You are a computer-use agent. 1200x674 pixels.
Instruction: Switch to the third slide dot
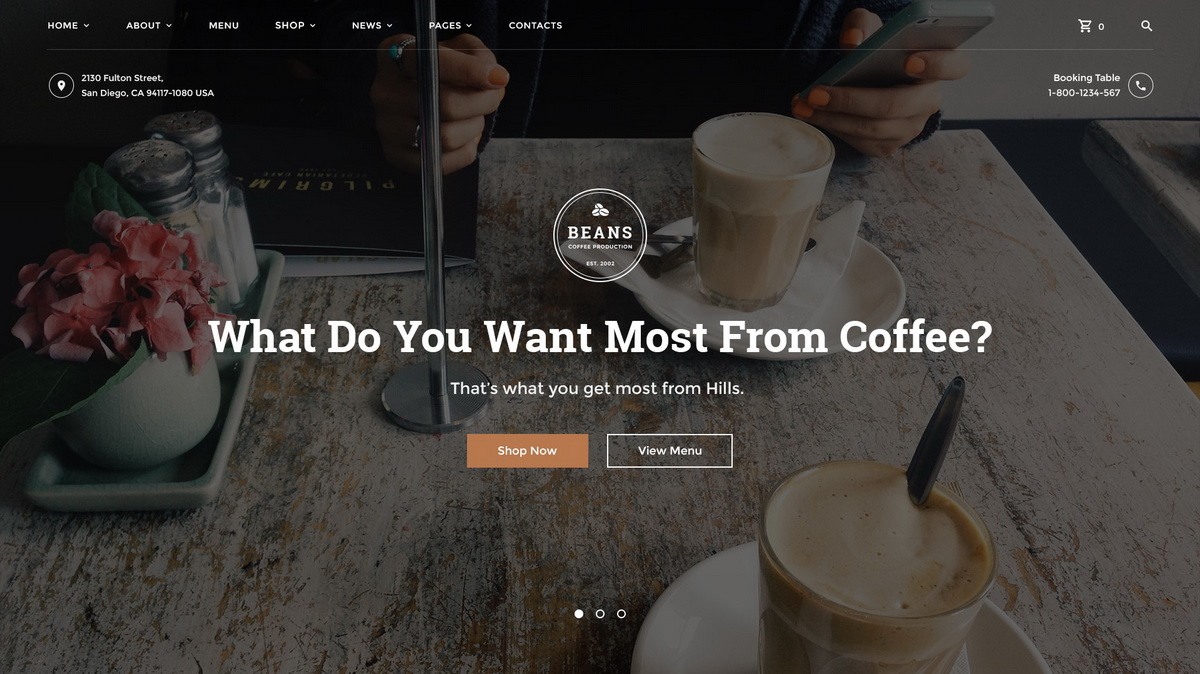coord(621,614)
